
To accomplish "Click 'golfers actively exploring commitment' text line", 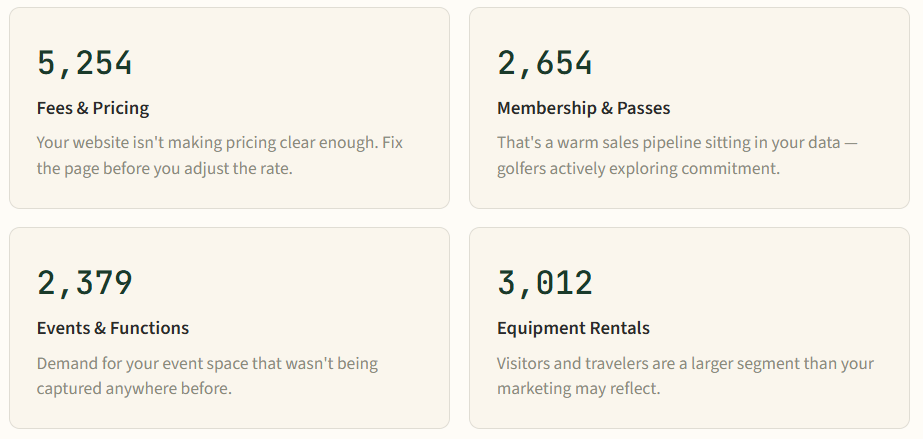I will 639,168.
